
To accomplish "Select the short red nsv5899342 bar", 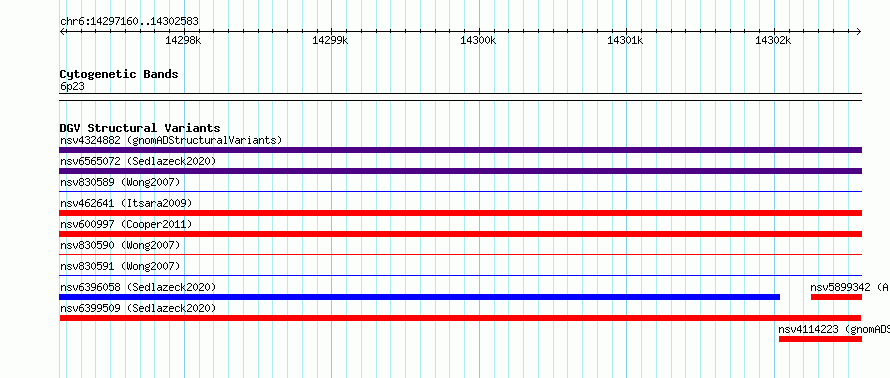I will point(837,297).
